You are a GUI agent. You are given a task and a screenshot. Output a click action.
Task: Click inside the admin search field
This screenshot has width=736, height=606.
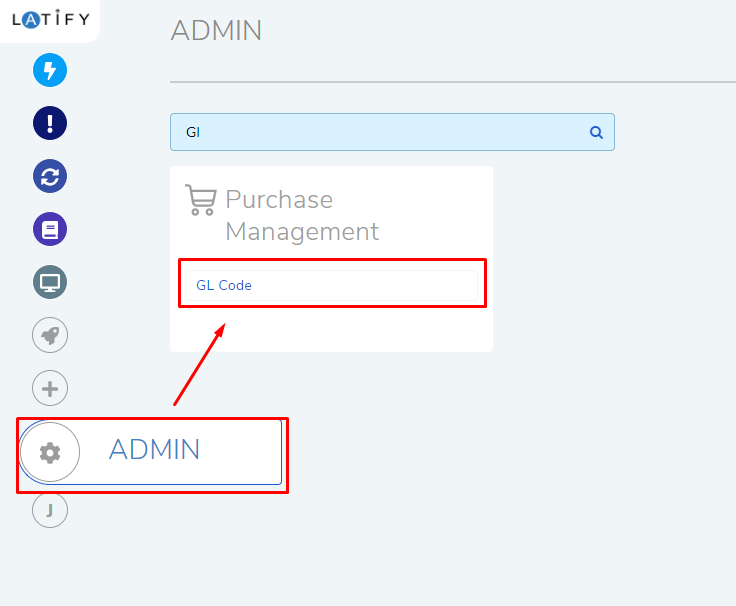point(392,132)
